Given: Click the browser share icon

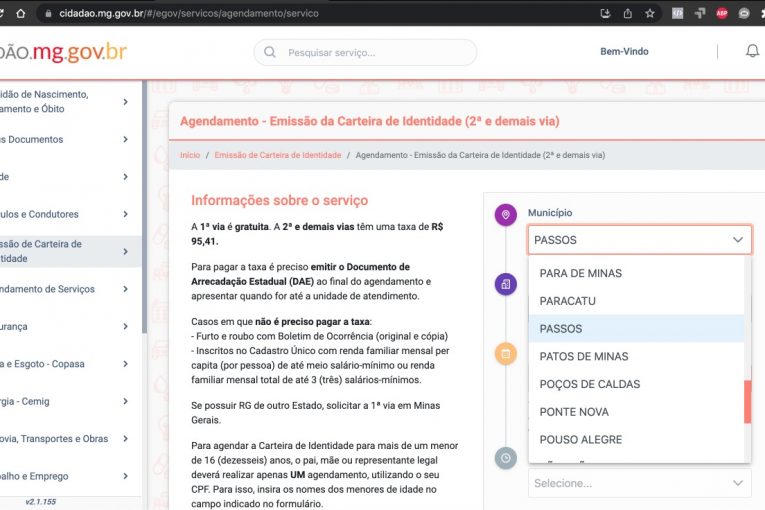Looking at the screenshot, I should (x=628, y=14).
